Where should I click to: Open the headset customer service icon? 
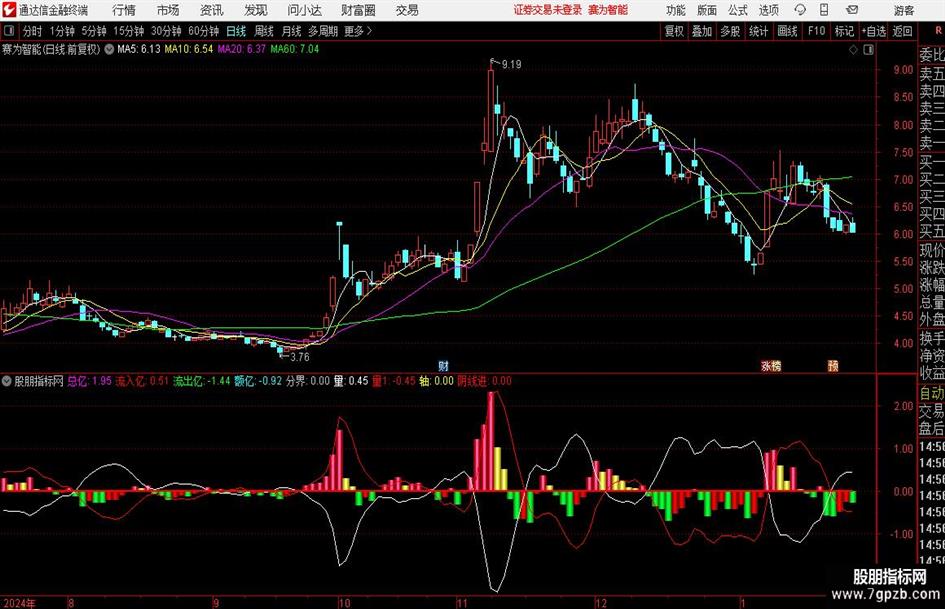tap(800, 10)
